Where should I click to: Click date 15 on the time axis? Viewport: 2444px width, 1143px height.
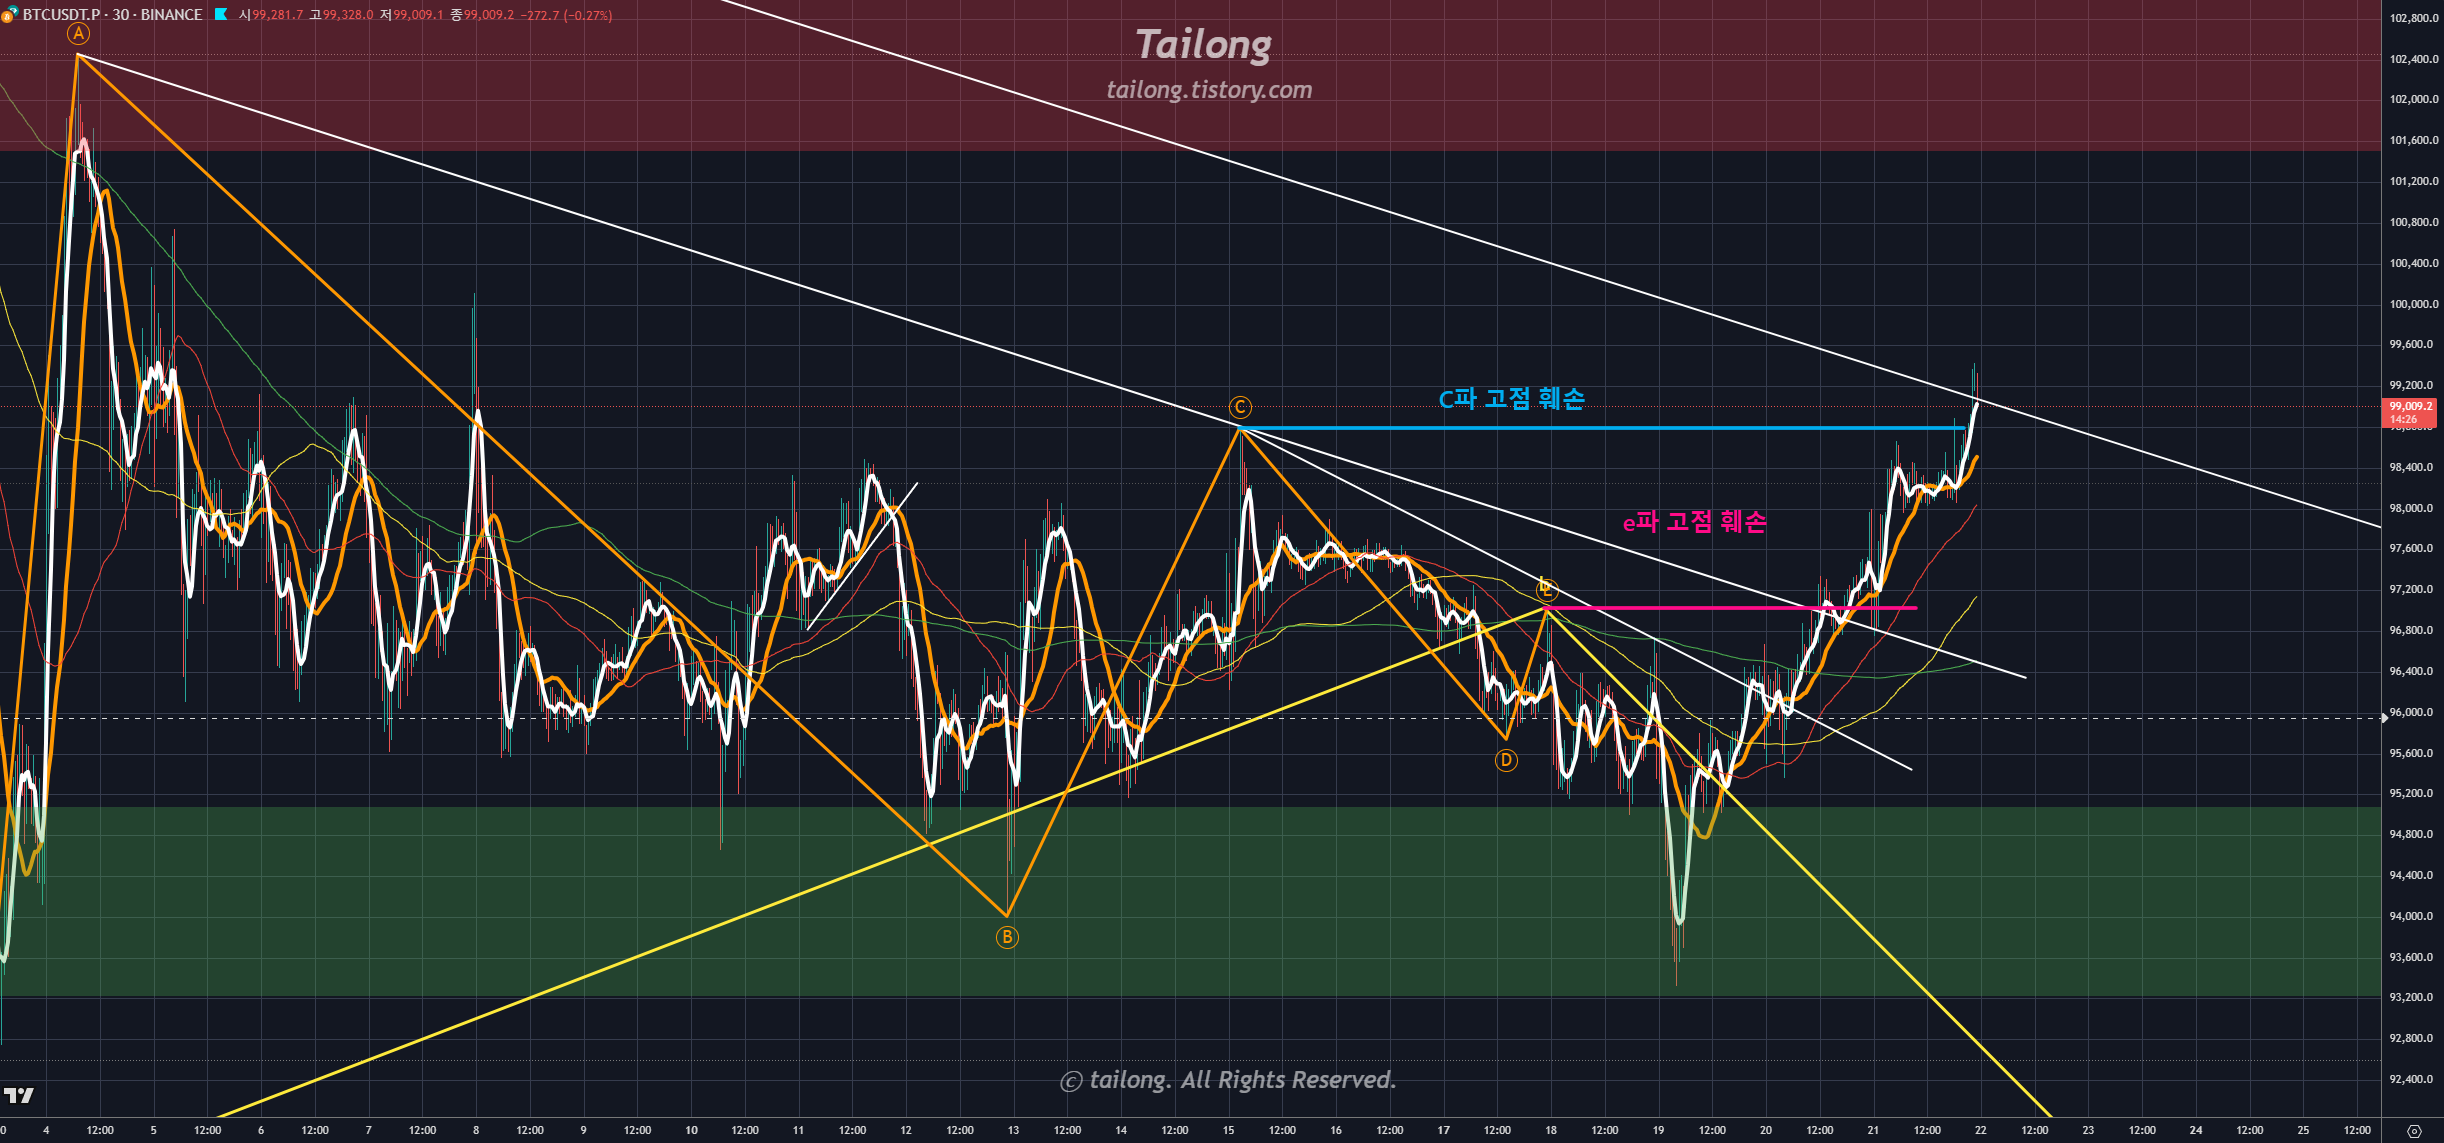[x=1228, y=1130]
